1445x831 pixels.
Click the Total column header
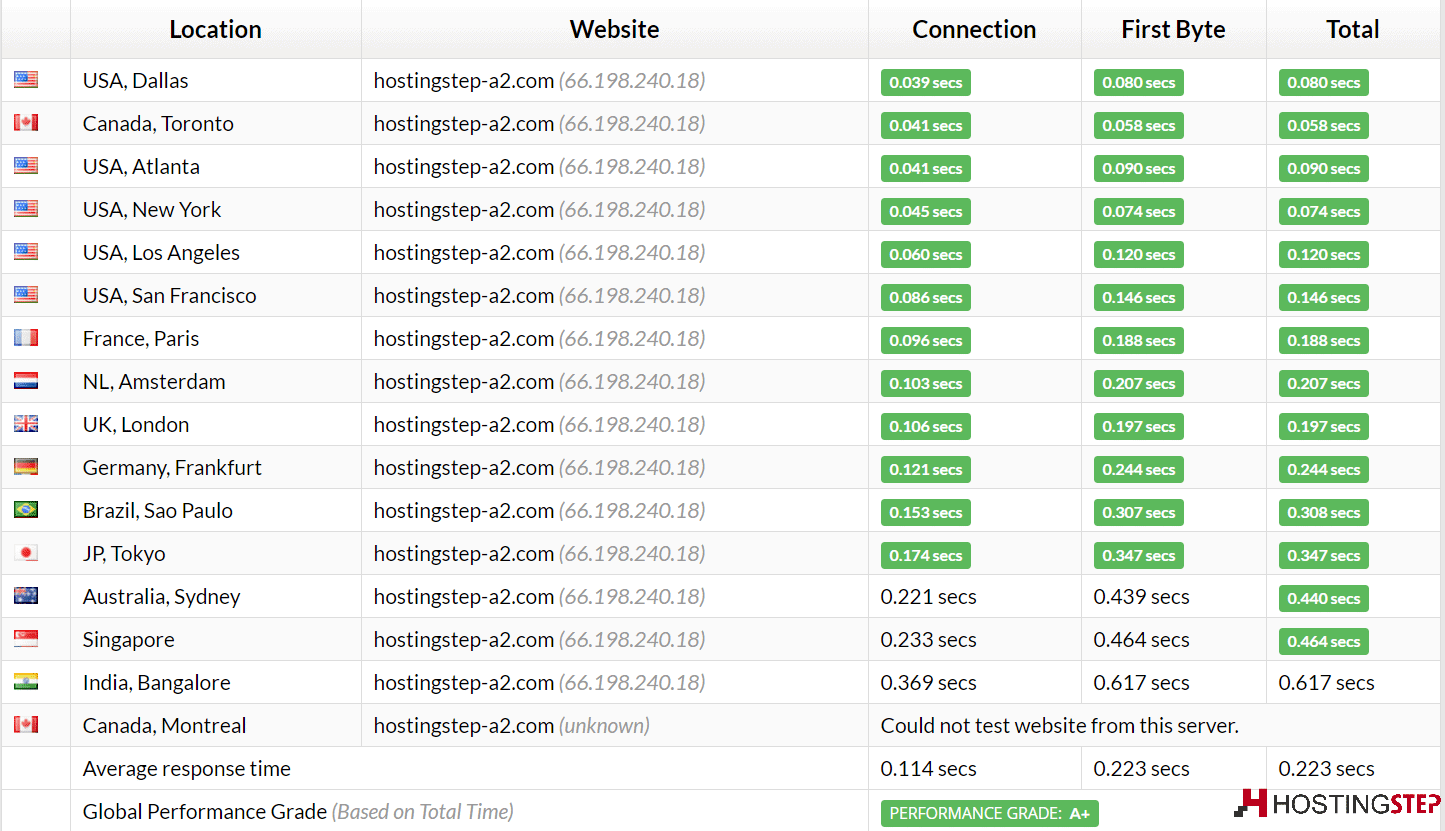pyautogui.click(x=1353, y=30)
